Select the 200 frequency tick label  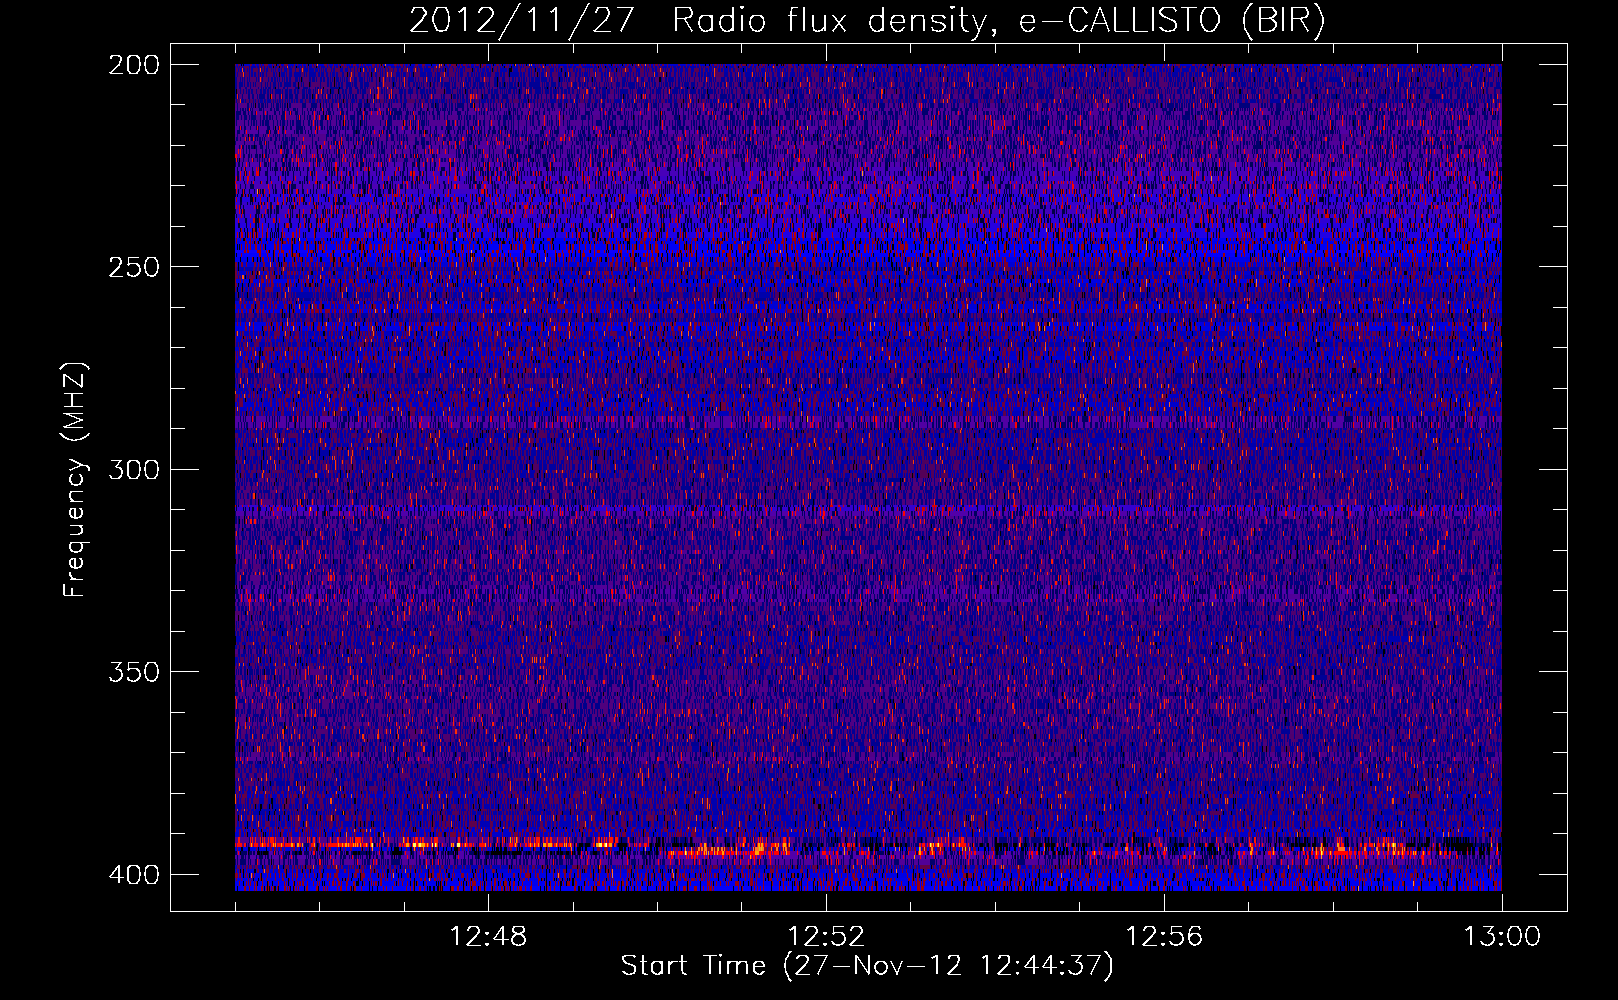(133, 65)
